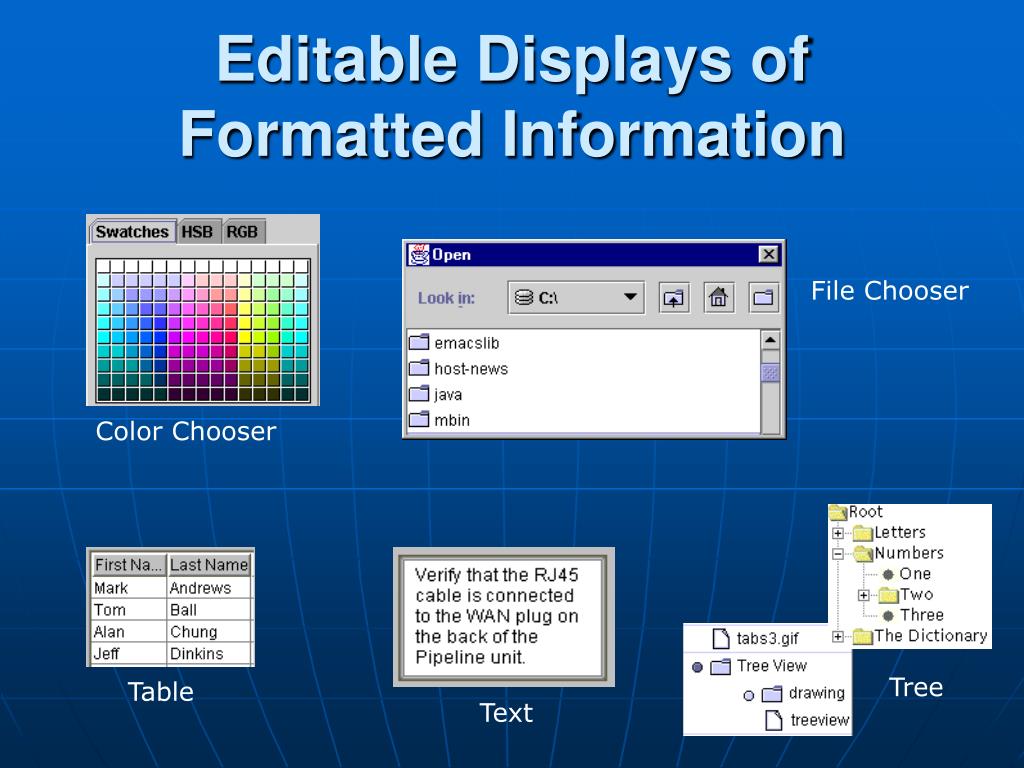Click the file list scrollbar thumb
The width and height of the screenshot is (1024, 768).
[771, 372]
